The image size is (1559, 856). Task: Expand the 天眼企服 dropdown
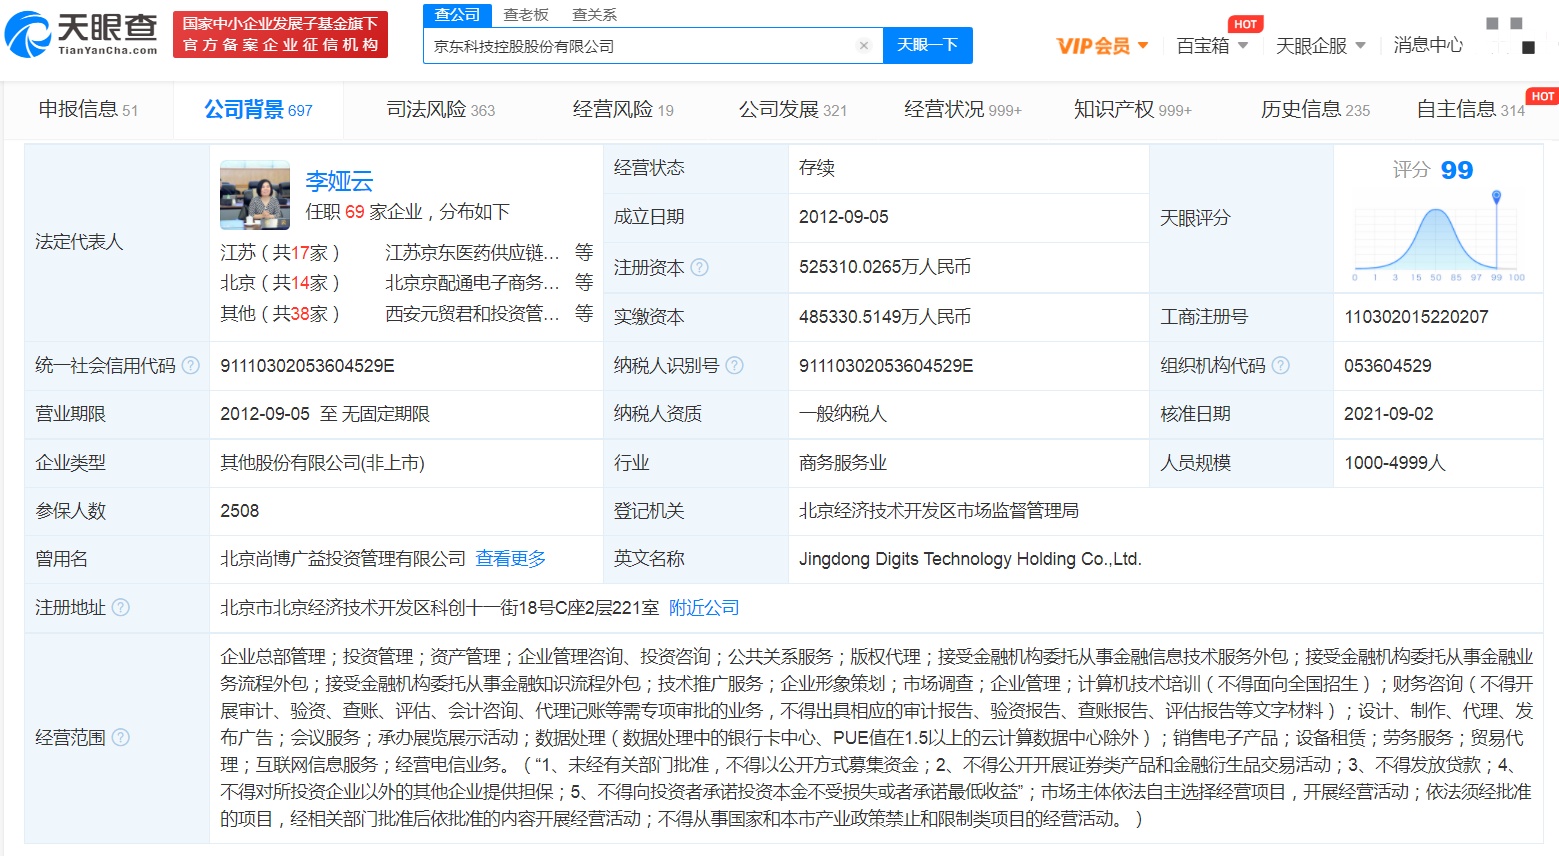(1361, 46)
